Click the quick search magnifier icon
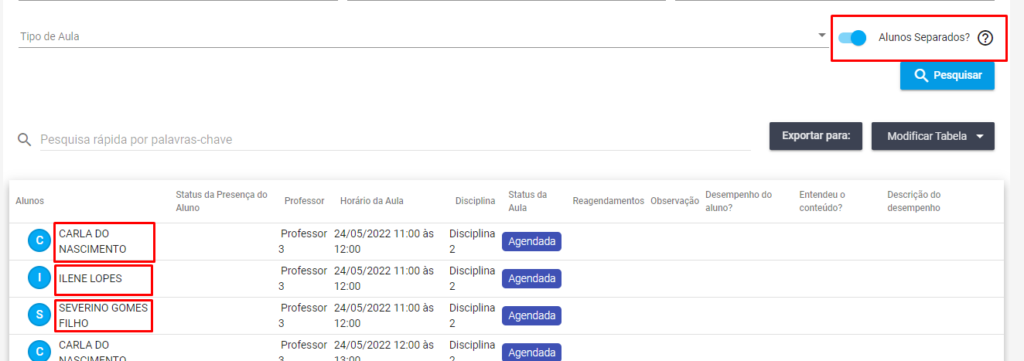Viewport: 1024px width, 361px height. pos(25,140)
